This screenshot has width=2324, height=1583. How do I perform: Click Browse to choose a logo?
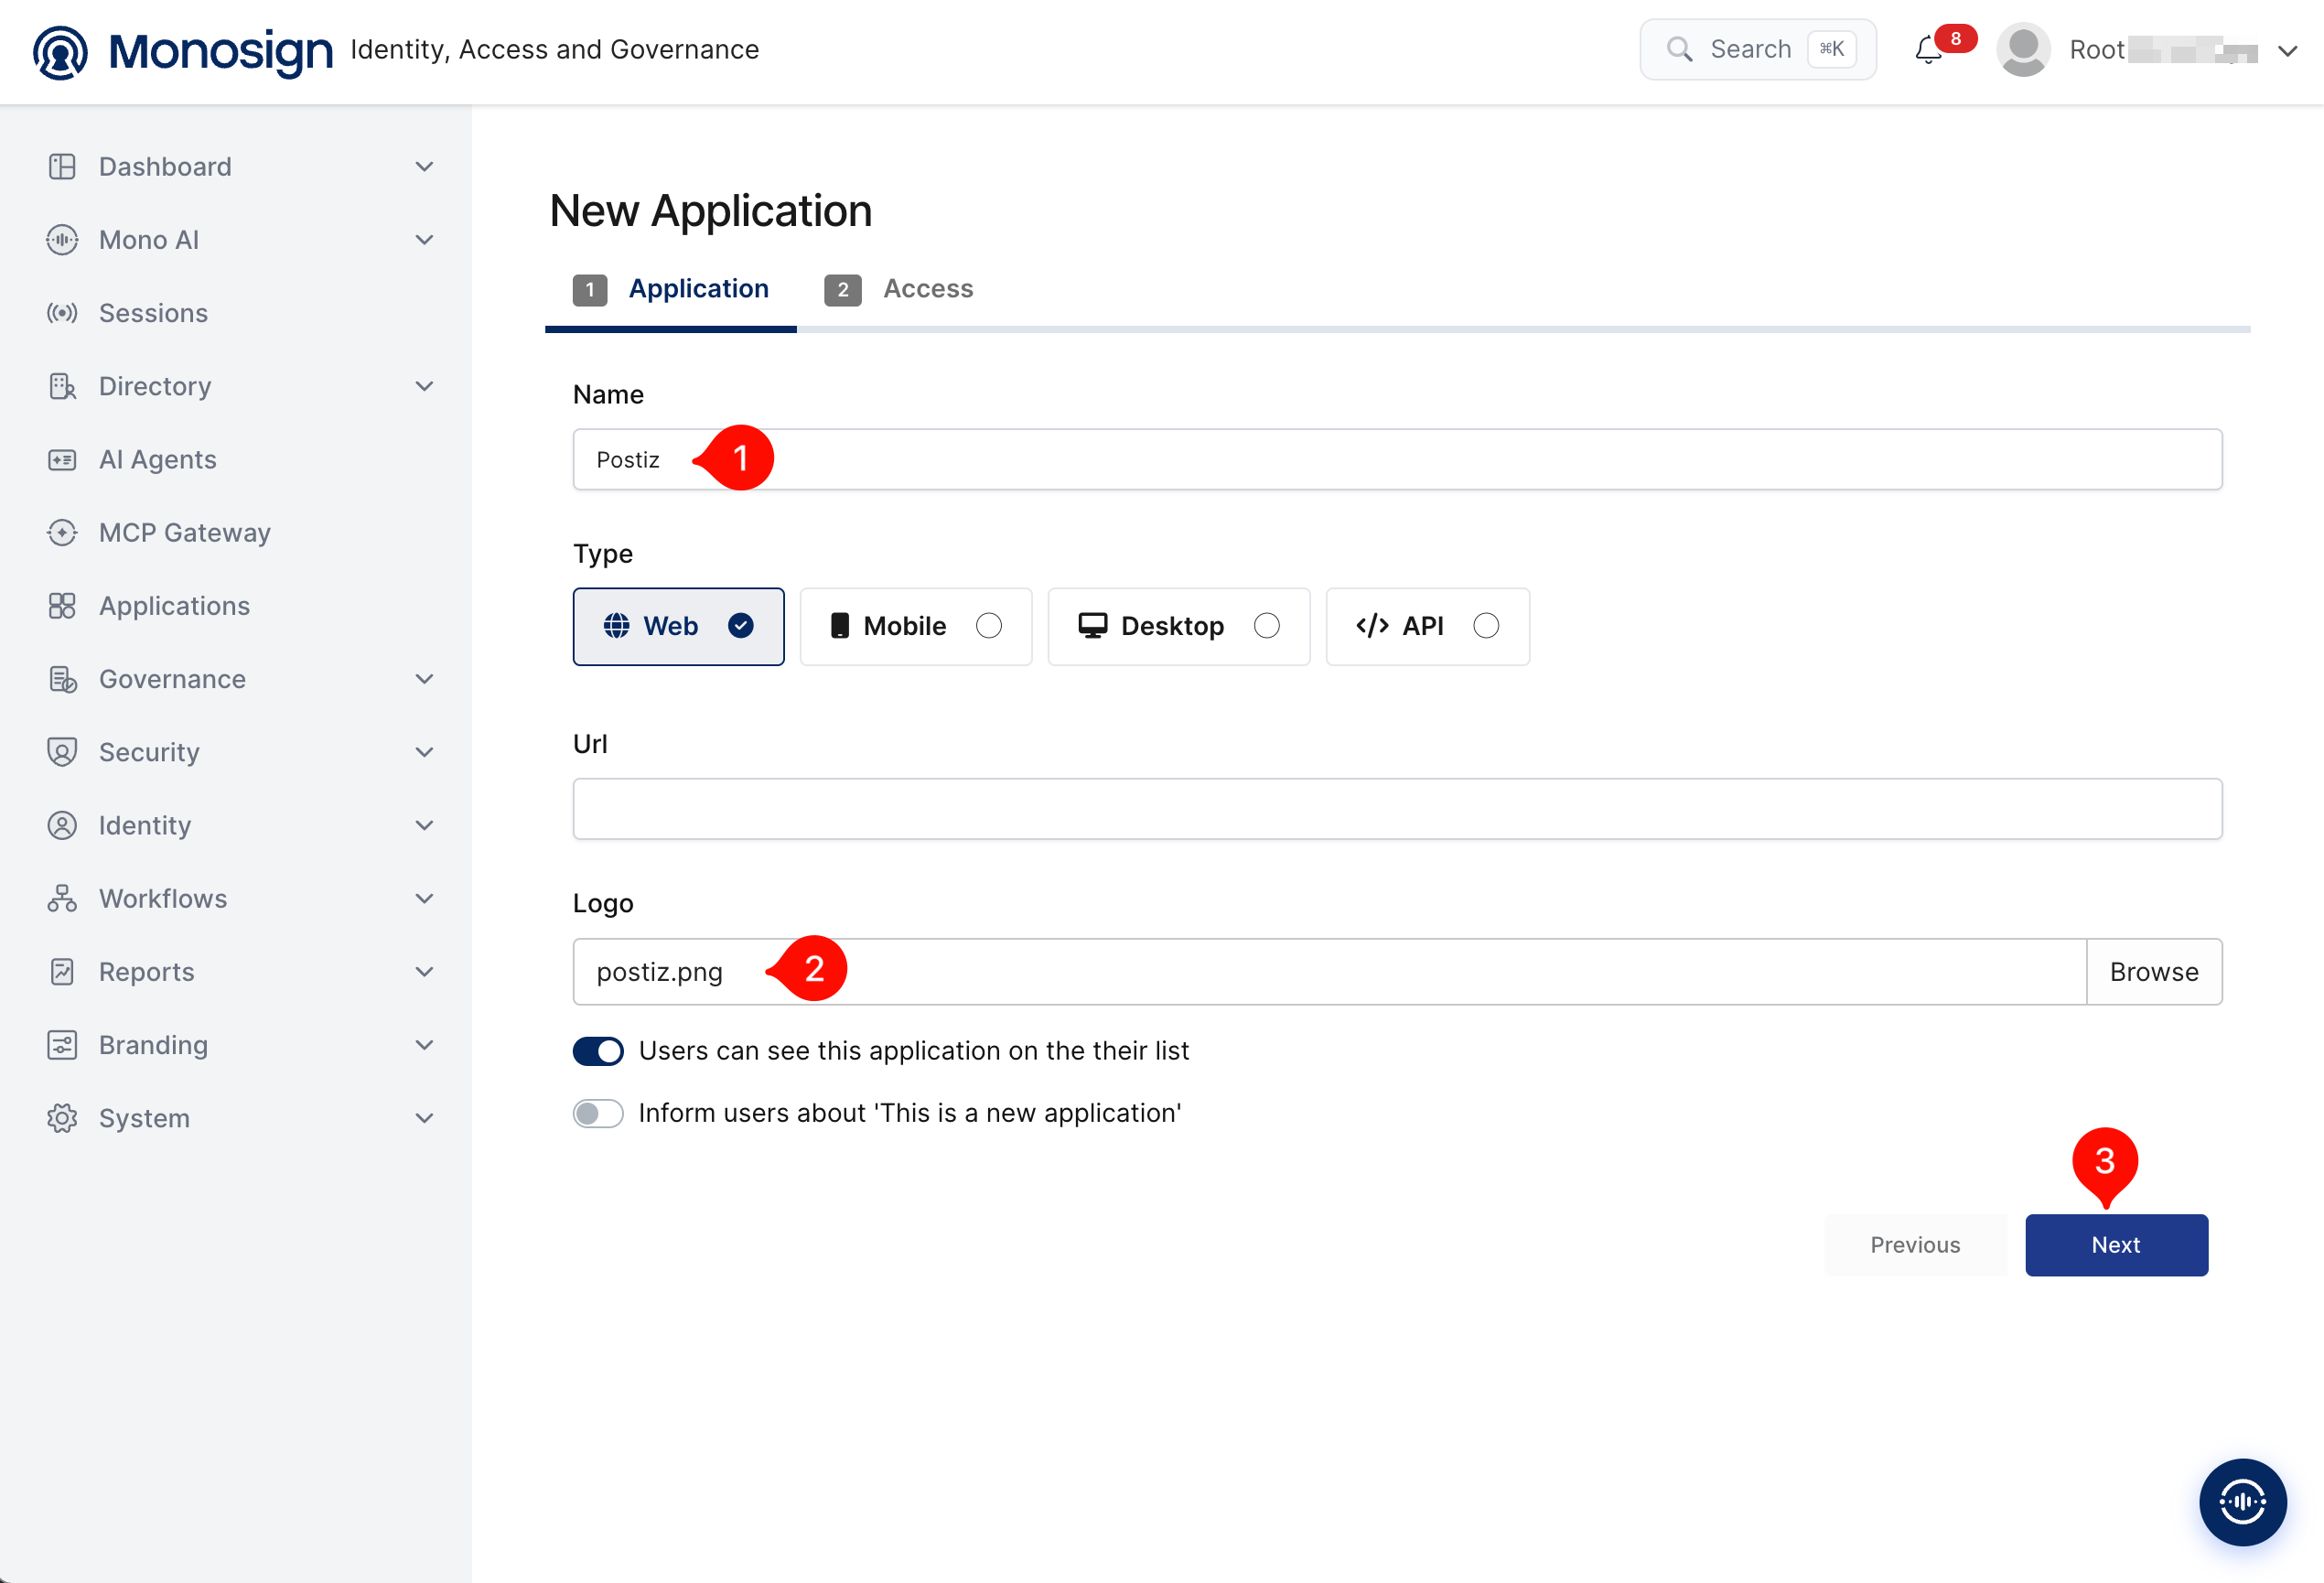(x=2154, y=971)
